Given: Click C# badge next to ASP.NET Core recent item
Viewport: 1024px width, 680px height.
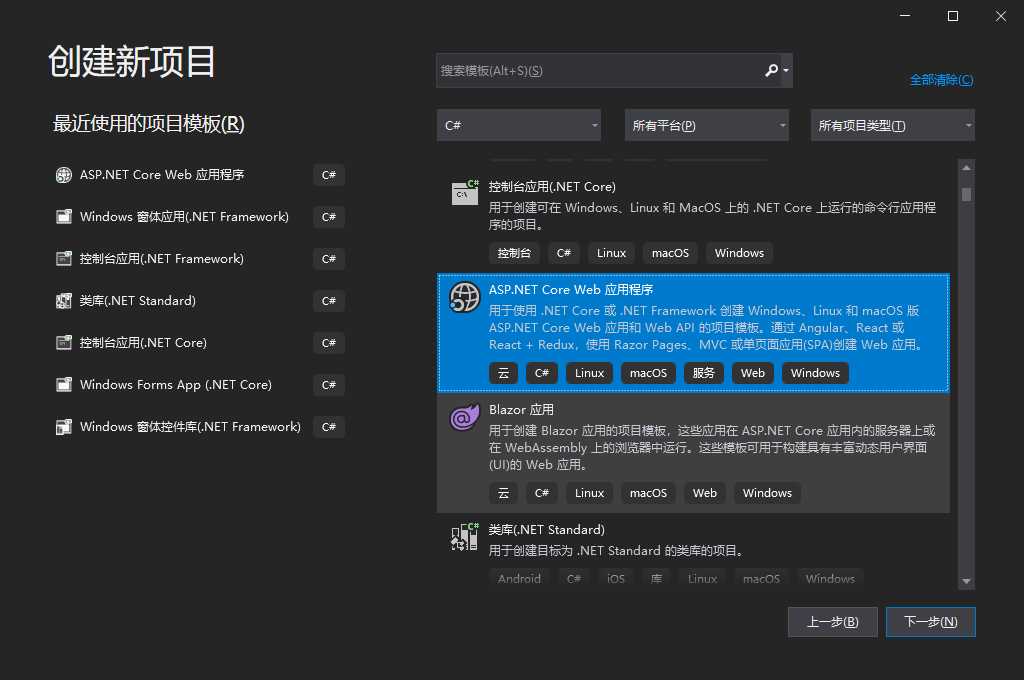Looking at the screenshot, I should [328, 175].
